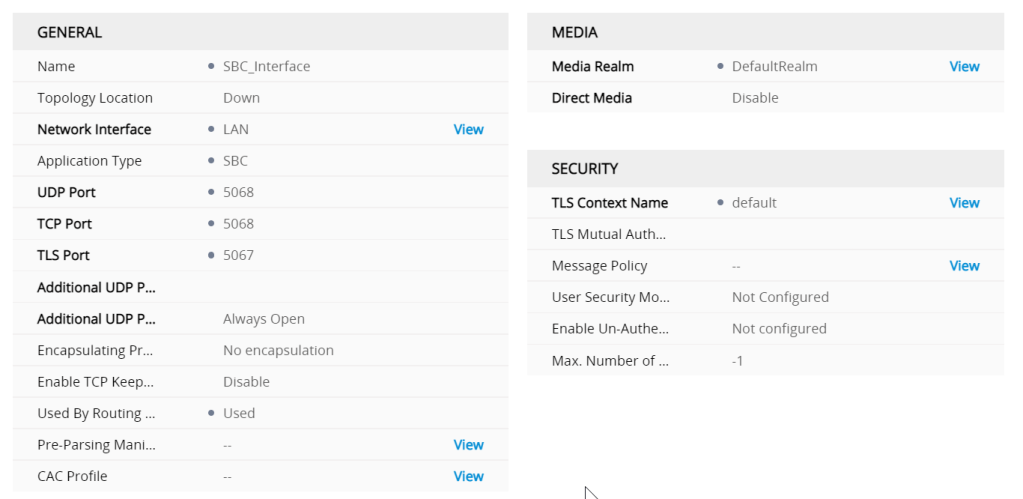The image size is (1023, 499).
Task: Open View for TLS Context Name
Action: click(964, 202)
